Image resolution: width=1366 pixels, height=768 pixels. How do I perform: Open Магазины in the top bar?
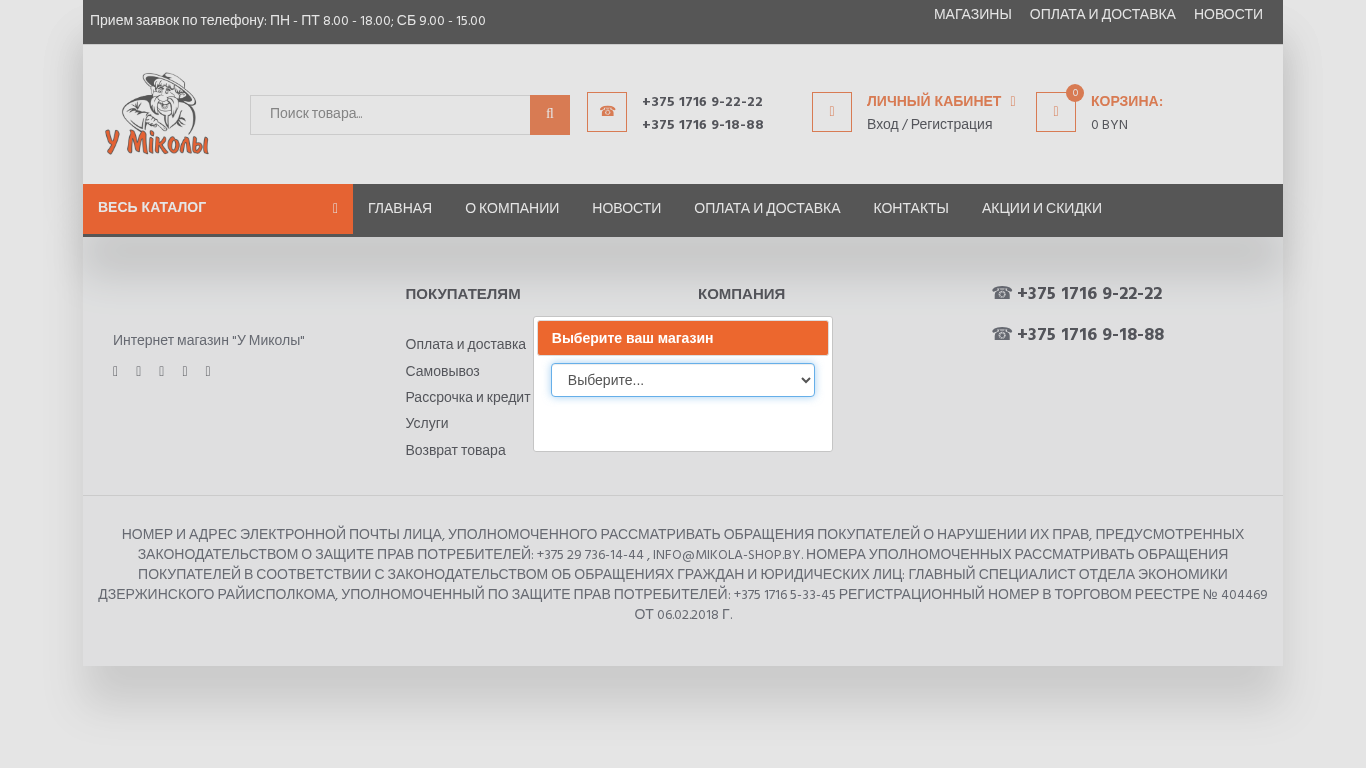[973, 14]
